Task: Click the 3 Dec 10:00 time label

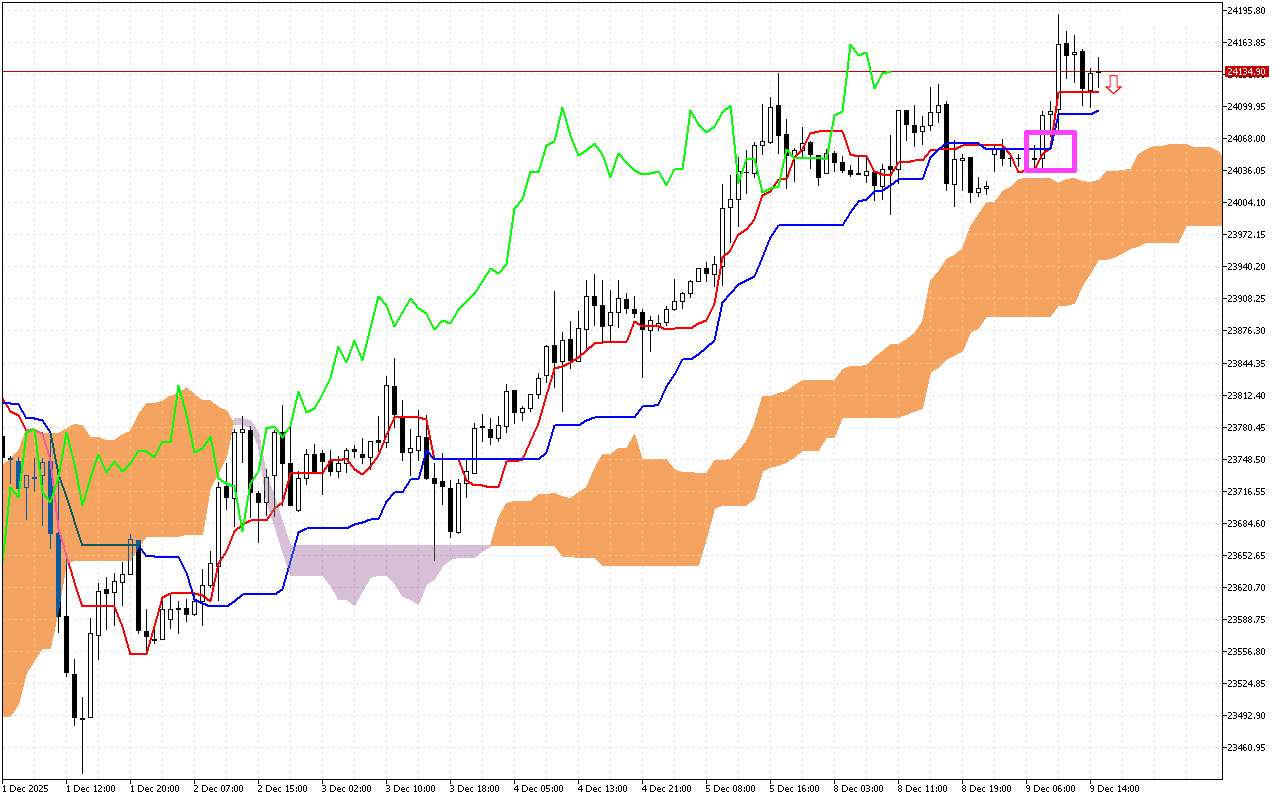Action: [410, 789]
